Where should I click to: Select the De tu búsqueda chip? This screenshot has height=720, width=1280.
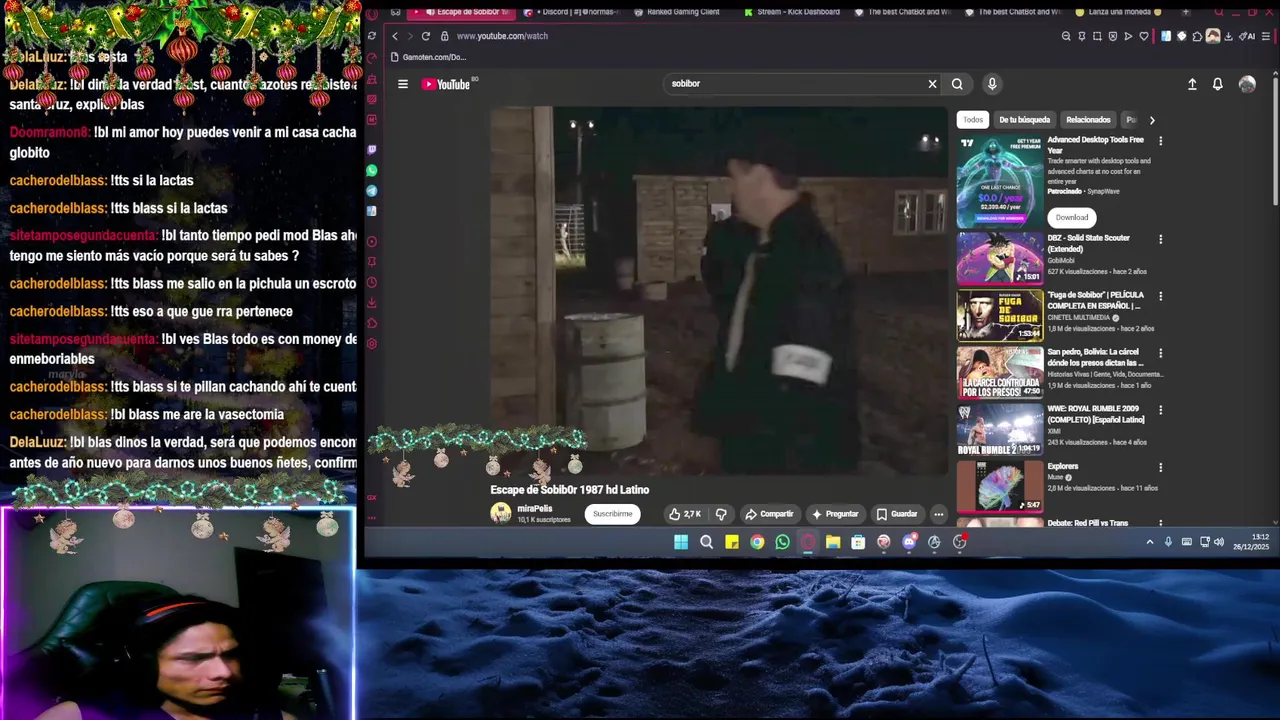(1024, 120)
